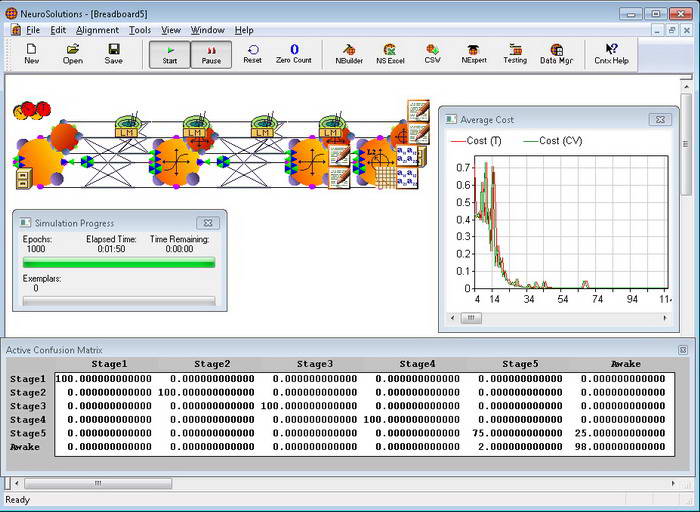Click the Cntx Help icon
700x512 pixels.
pyautogui.click(x=611, y=54)
